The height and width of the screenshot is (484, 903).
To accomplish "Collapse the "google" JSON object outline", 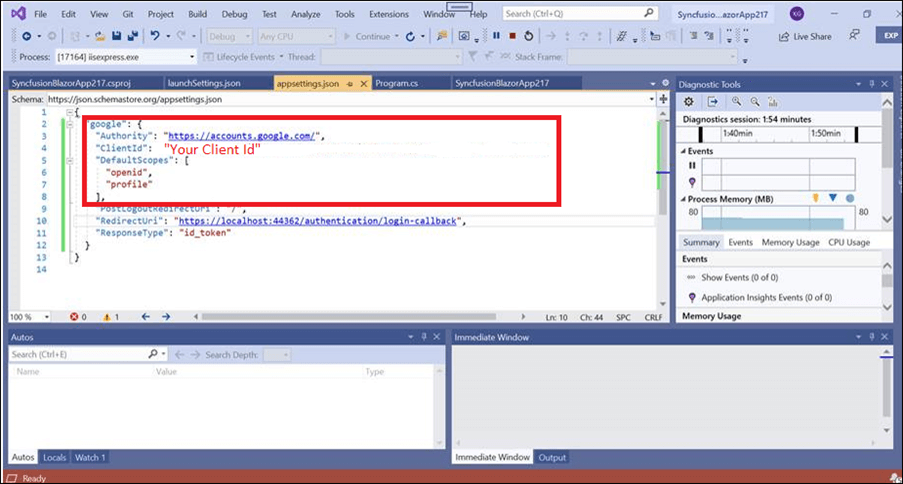I will tap(67, 125).
